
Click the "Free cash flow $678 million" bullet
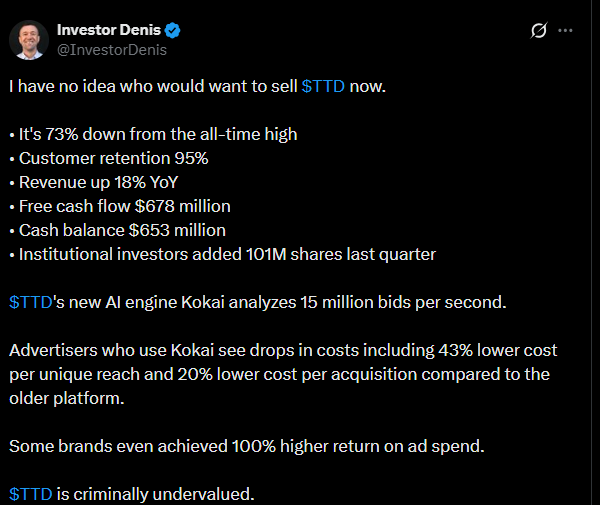(123, 206)
